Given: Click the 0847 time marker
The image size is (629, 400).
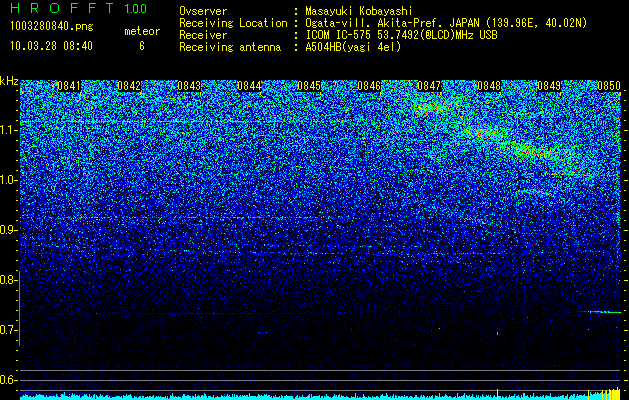Looking at the screenshot, I should [429, 86].
